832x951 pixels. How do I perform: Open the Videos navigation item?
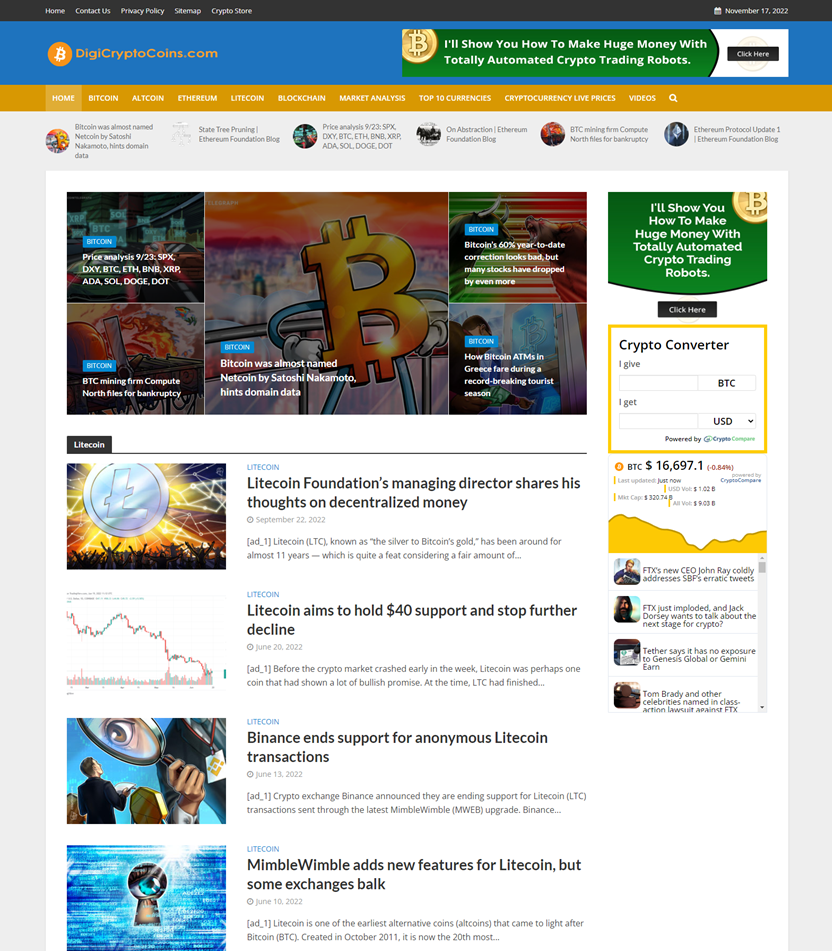[642, 98]
